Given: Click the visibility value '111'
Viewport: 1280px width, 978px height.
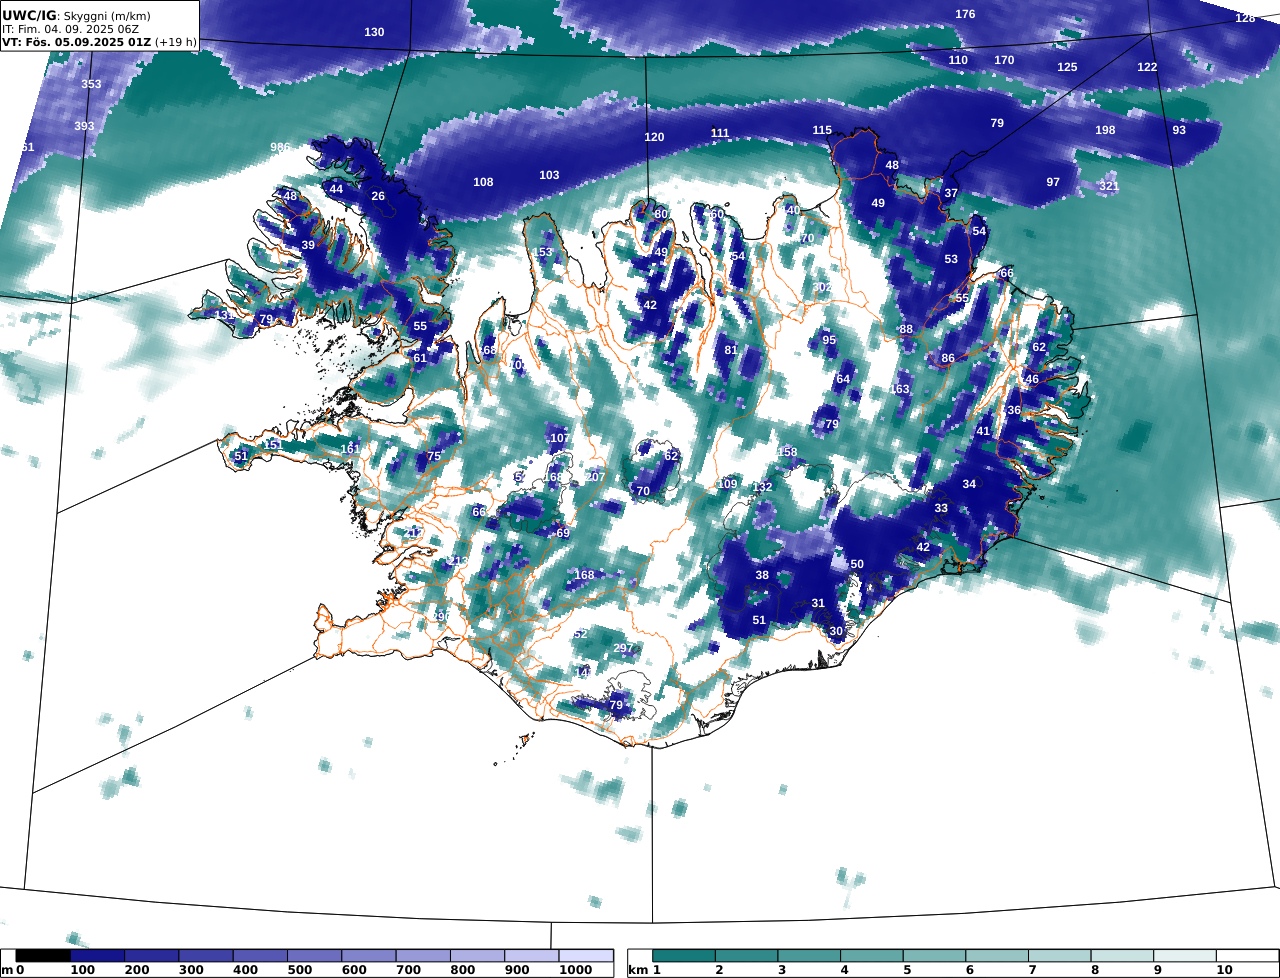Looking at the screenshot, I should (x=720, y=133).
